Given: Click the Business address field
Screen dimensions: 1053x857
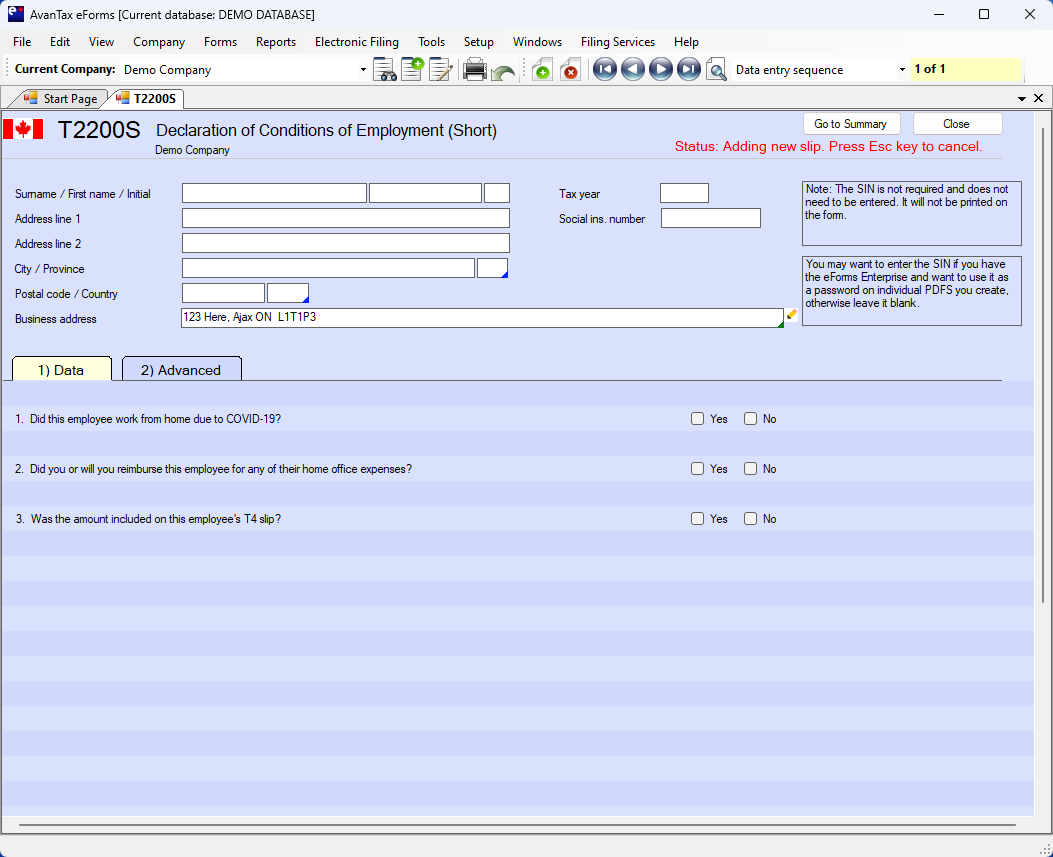Looking at the screenshot, I should point(482,318).
